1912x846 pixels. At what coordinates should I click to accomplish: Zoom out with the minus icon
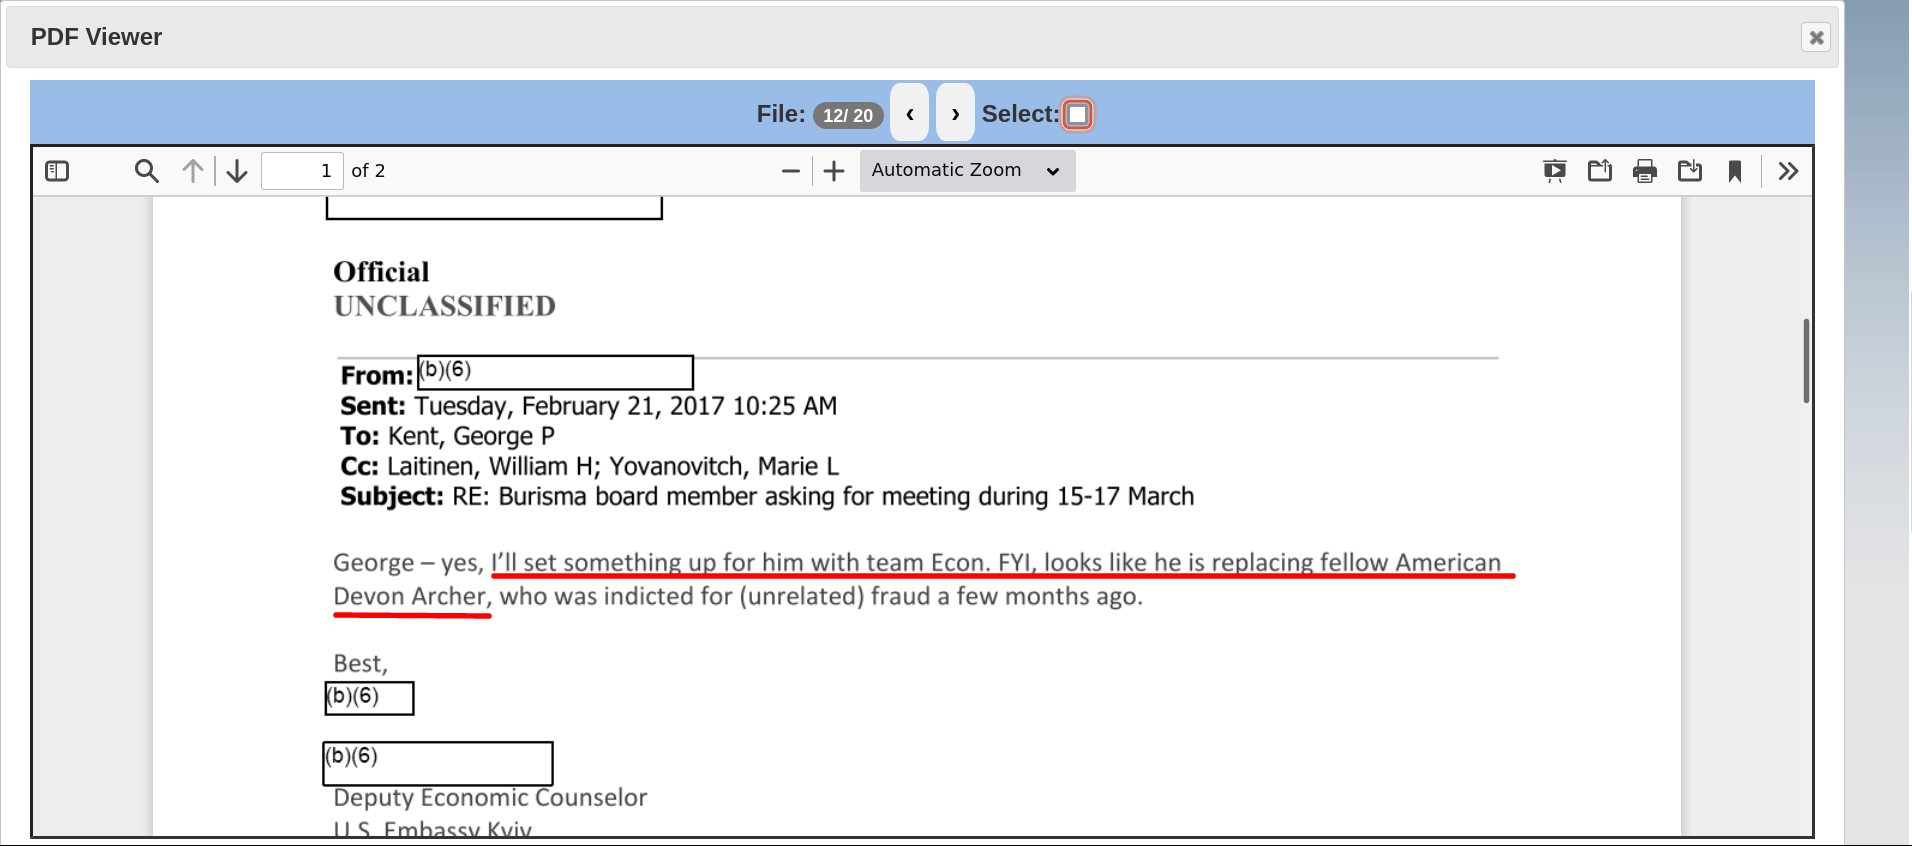click(x=791, y=171)
